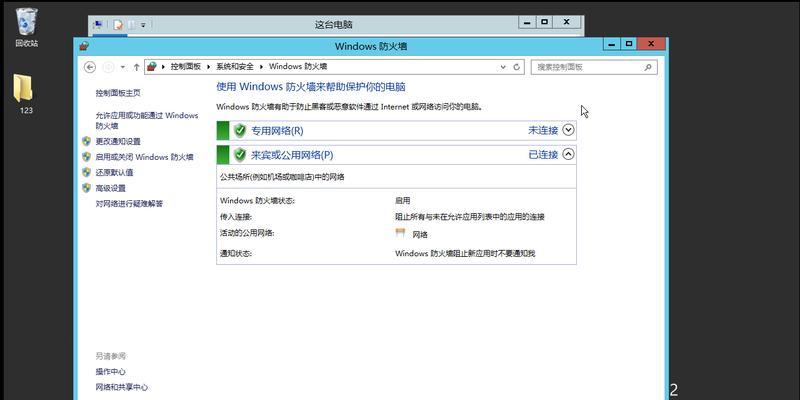Click 活动的公用网络 label
800x400 pixels.
pyautogui.click(x=247, y=233)
